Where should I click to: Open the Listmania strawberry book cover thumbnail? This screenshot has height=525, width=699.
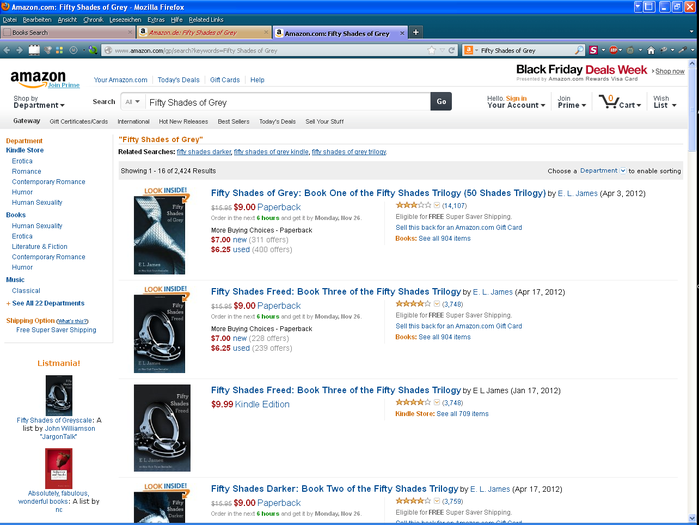[x=58, y=468]
